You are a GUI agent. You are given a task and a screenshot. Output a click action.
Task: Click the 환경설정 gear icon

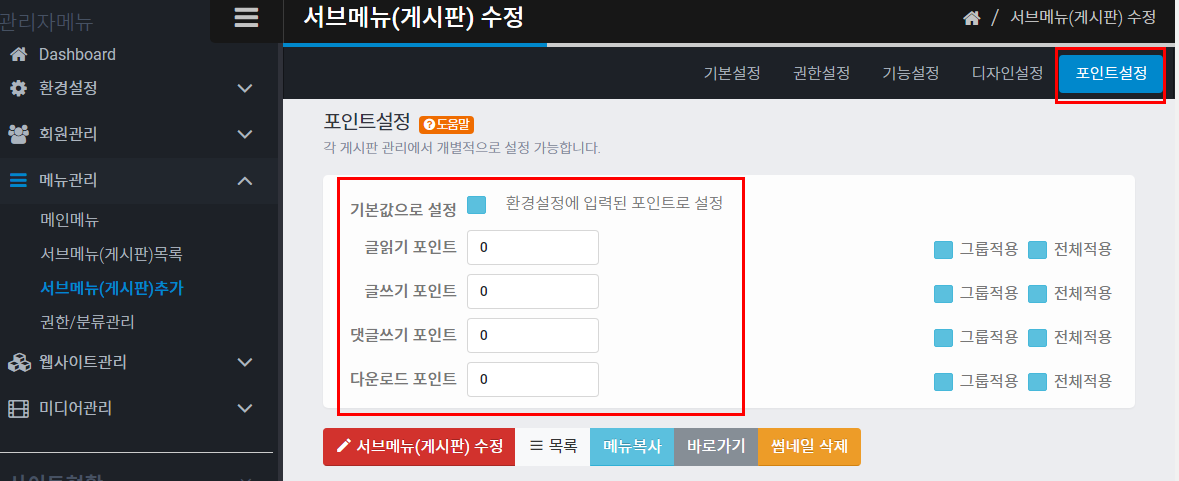click(18, 89)
